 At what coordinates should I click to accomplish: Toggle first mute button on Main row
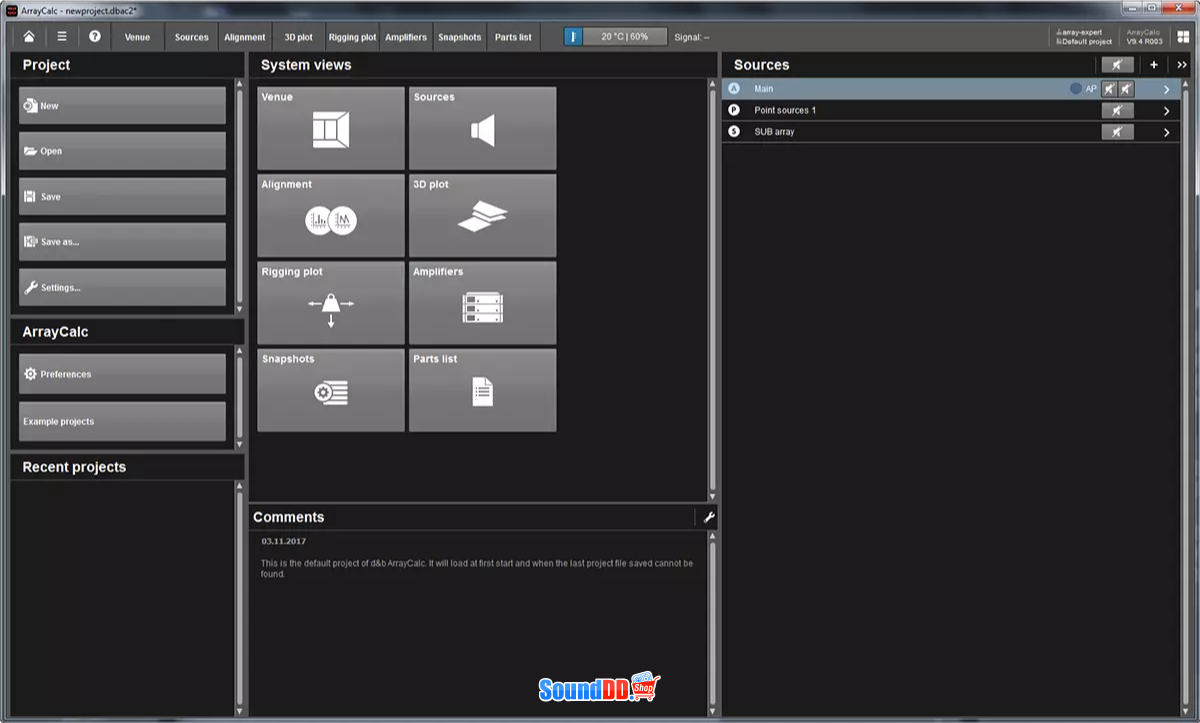[1109, 89]
